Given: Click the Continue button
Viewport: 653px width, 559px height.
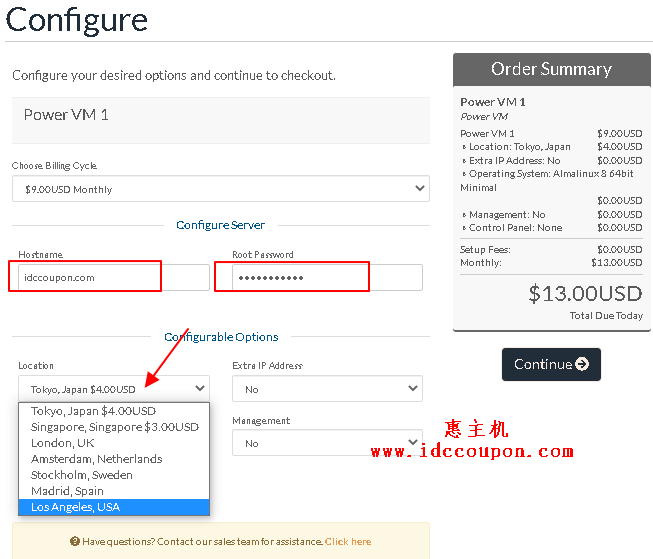Looking at the screenshot, I should [550, 365].
